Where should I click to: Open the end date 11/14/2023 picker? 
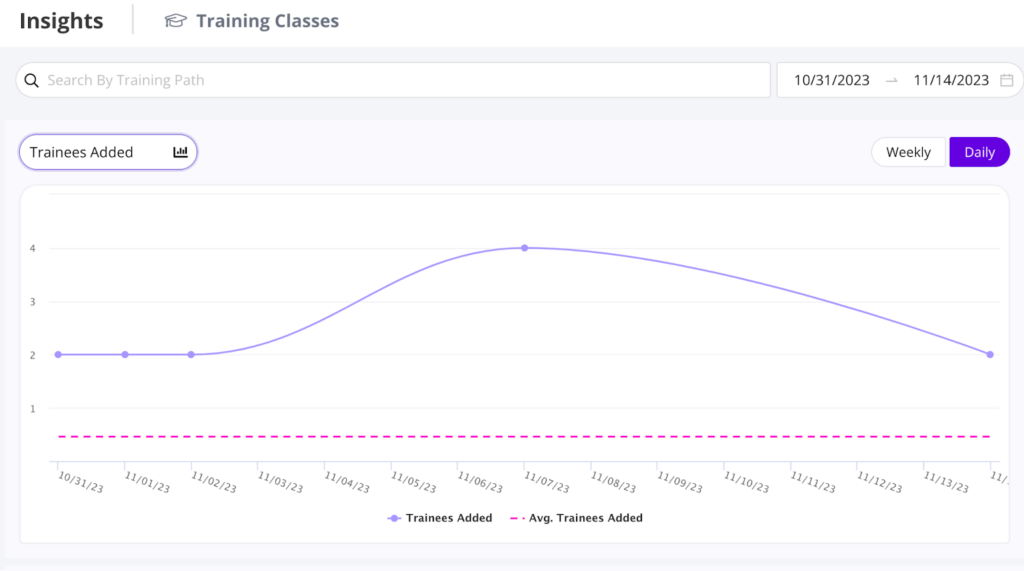pyautogui.click(x=951, y=80)
